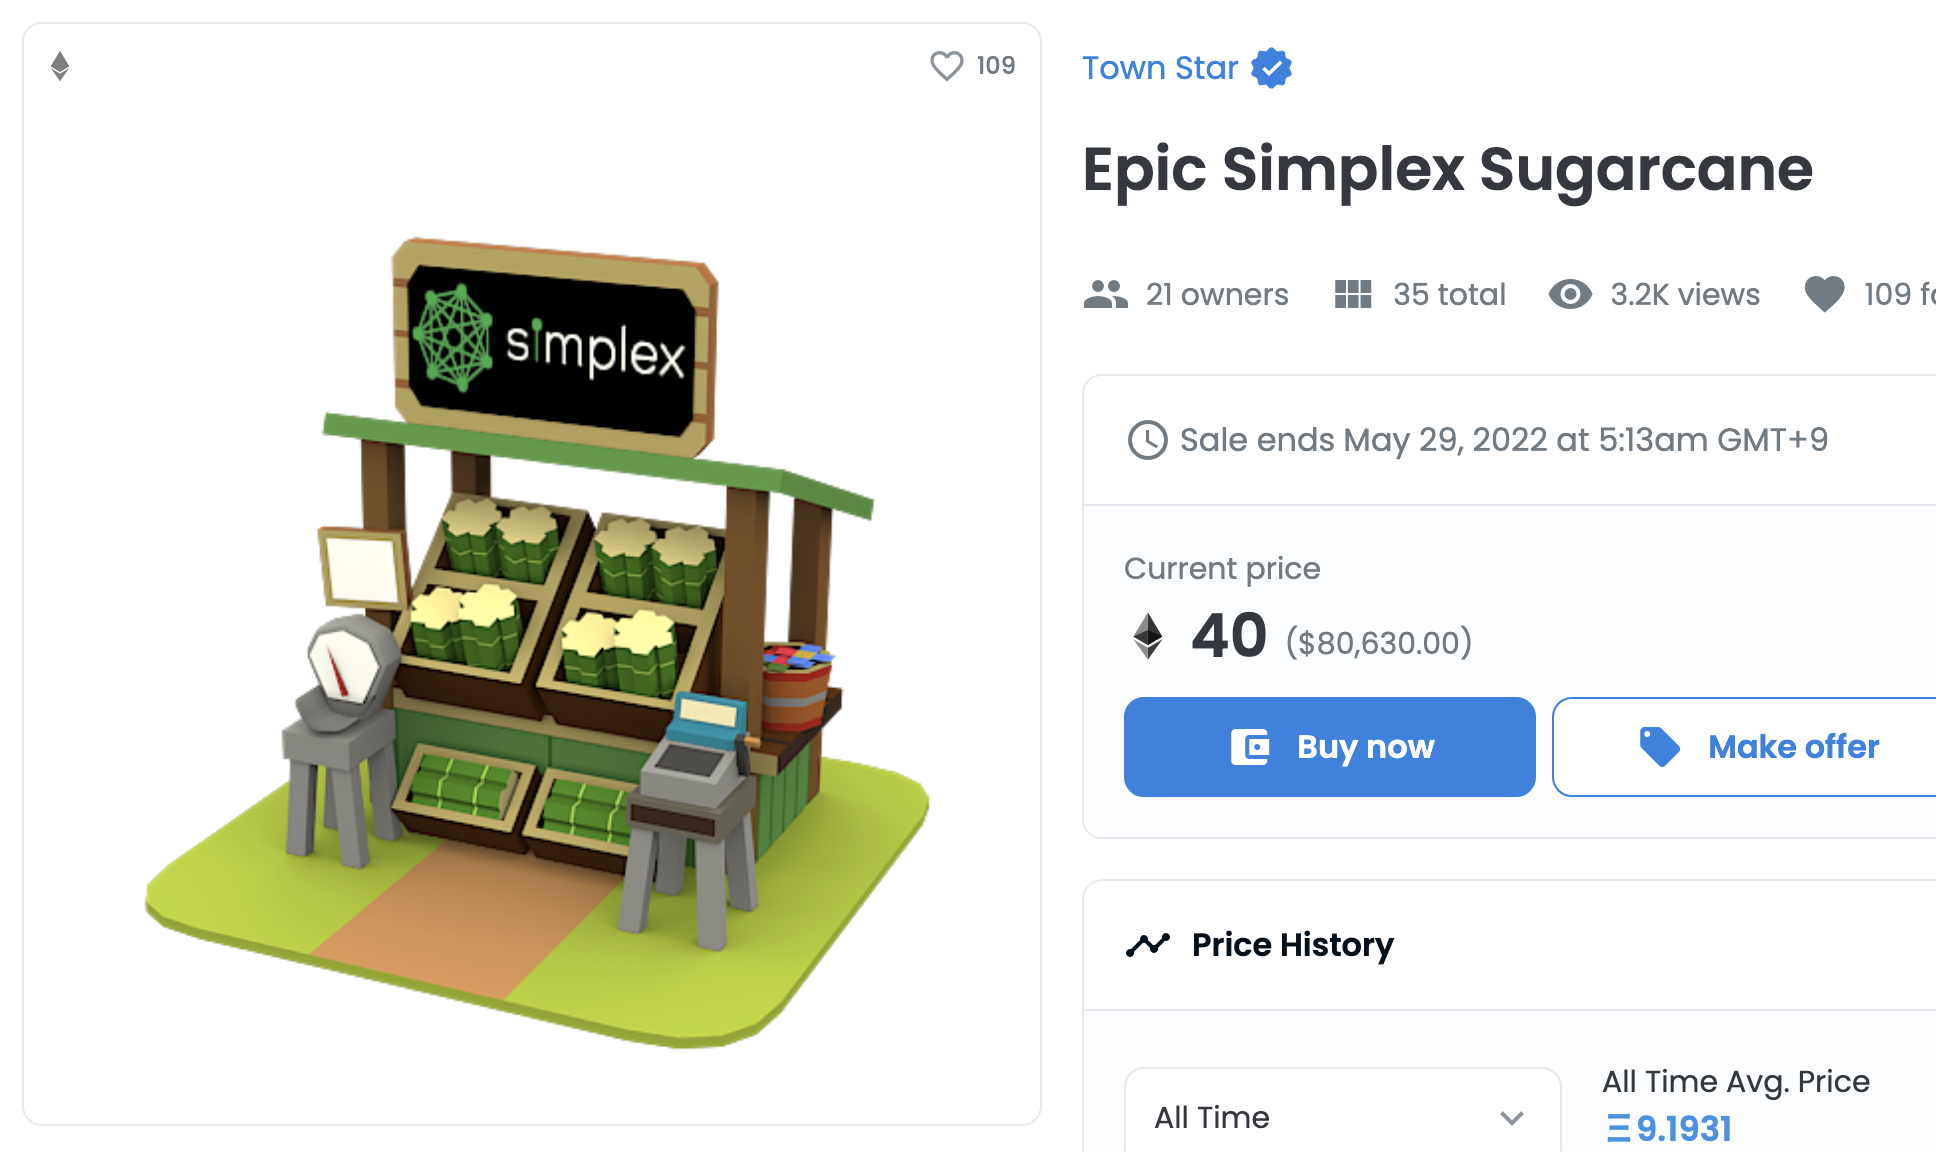
Task: Click the eye icon next to 3.2K views
Action: click(1570, 294)
